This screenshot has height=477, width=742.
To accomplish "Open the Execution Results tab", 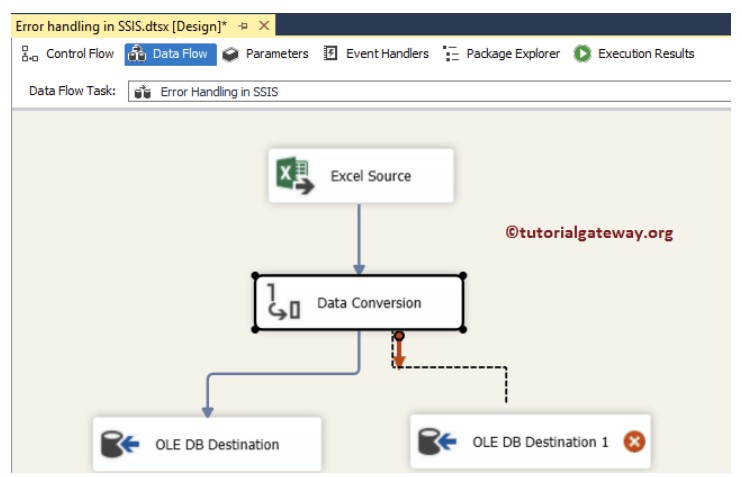I will pos(634,54).
